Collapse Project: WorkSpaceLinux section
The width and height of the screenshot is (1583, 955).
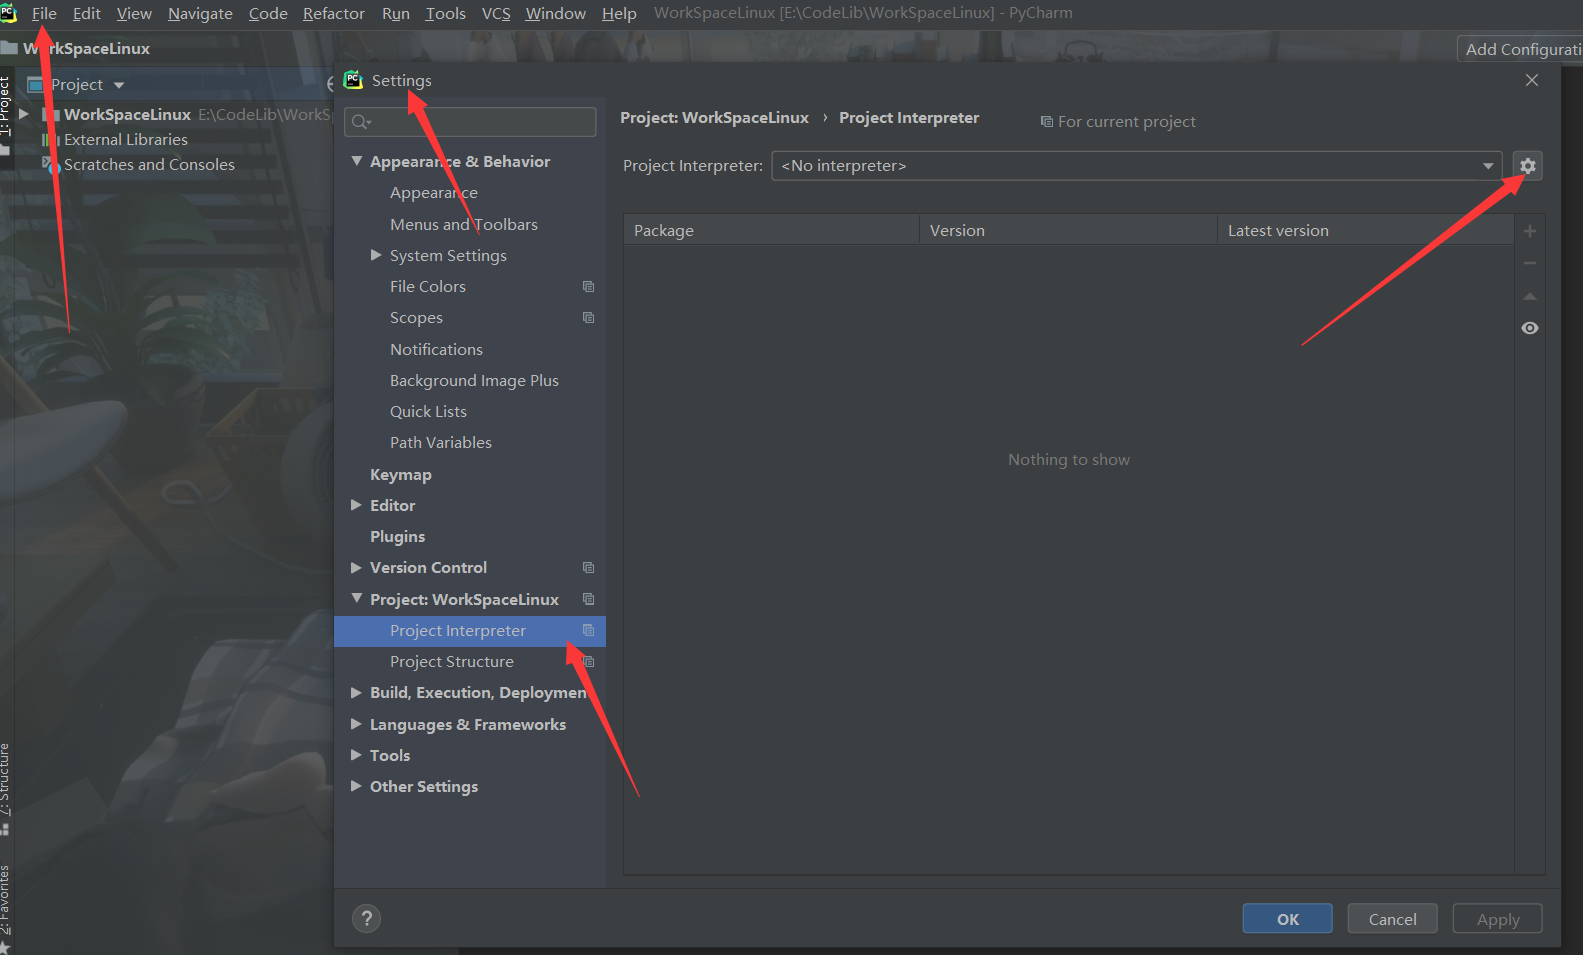pos(357,598)
